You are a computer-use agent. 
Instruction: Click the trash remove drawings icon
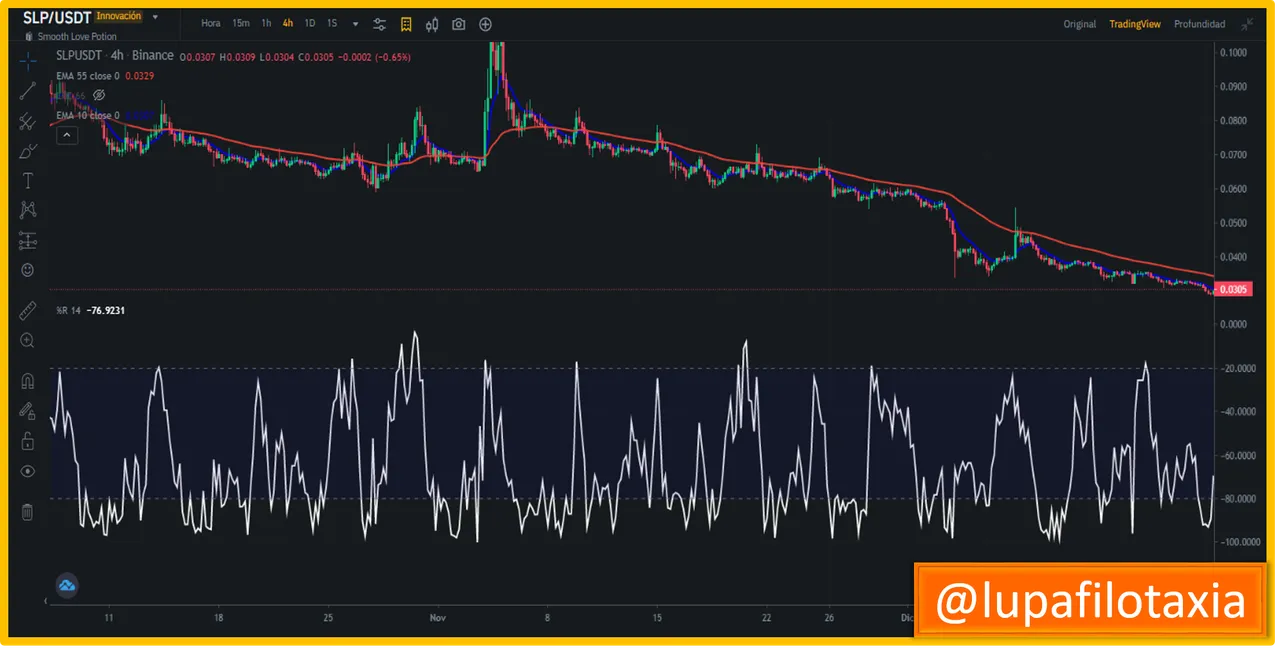28,512
